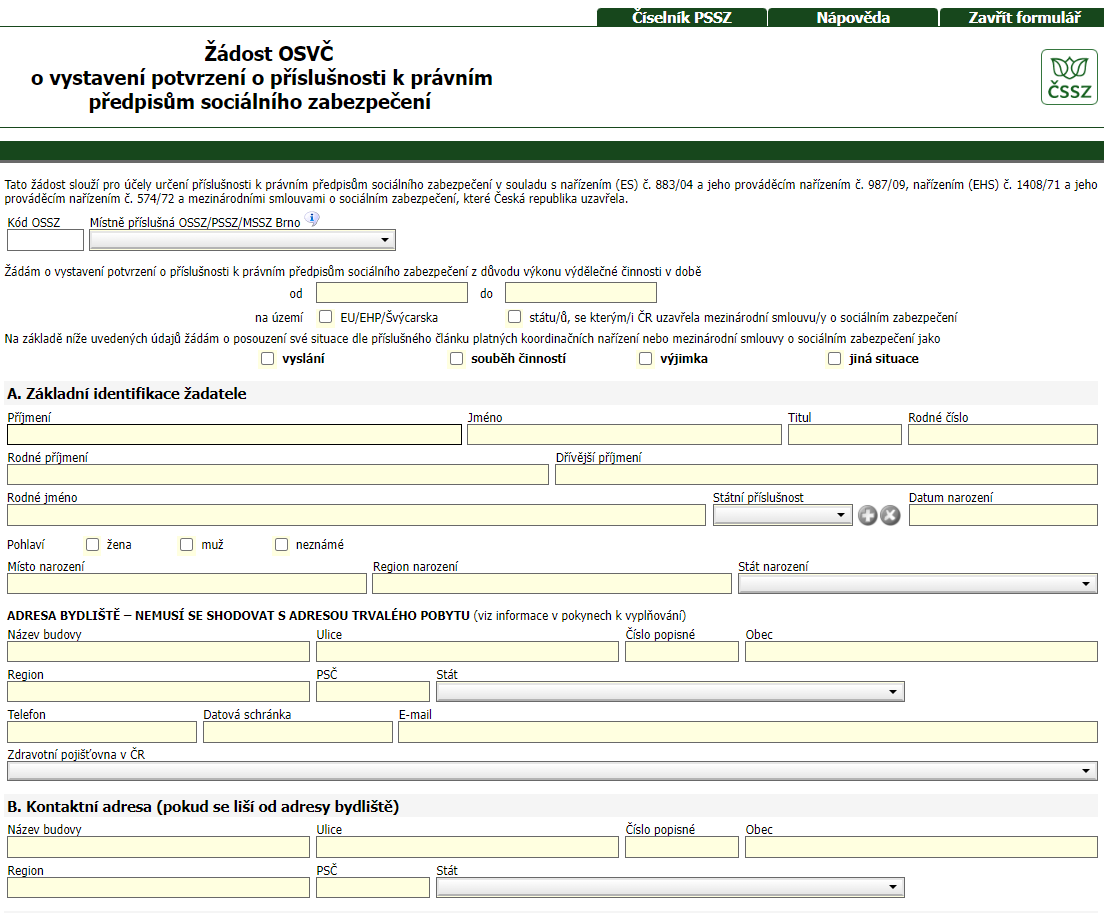Toggle the jiná situace checkbox
The height and width of the screenshot is (913, 1104).
[x=835, y=359]
